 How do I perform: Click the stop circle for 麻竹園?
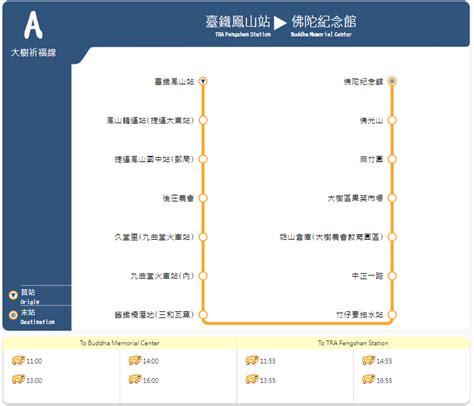392,159
